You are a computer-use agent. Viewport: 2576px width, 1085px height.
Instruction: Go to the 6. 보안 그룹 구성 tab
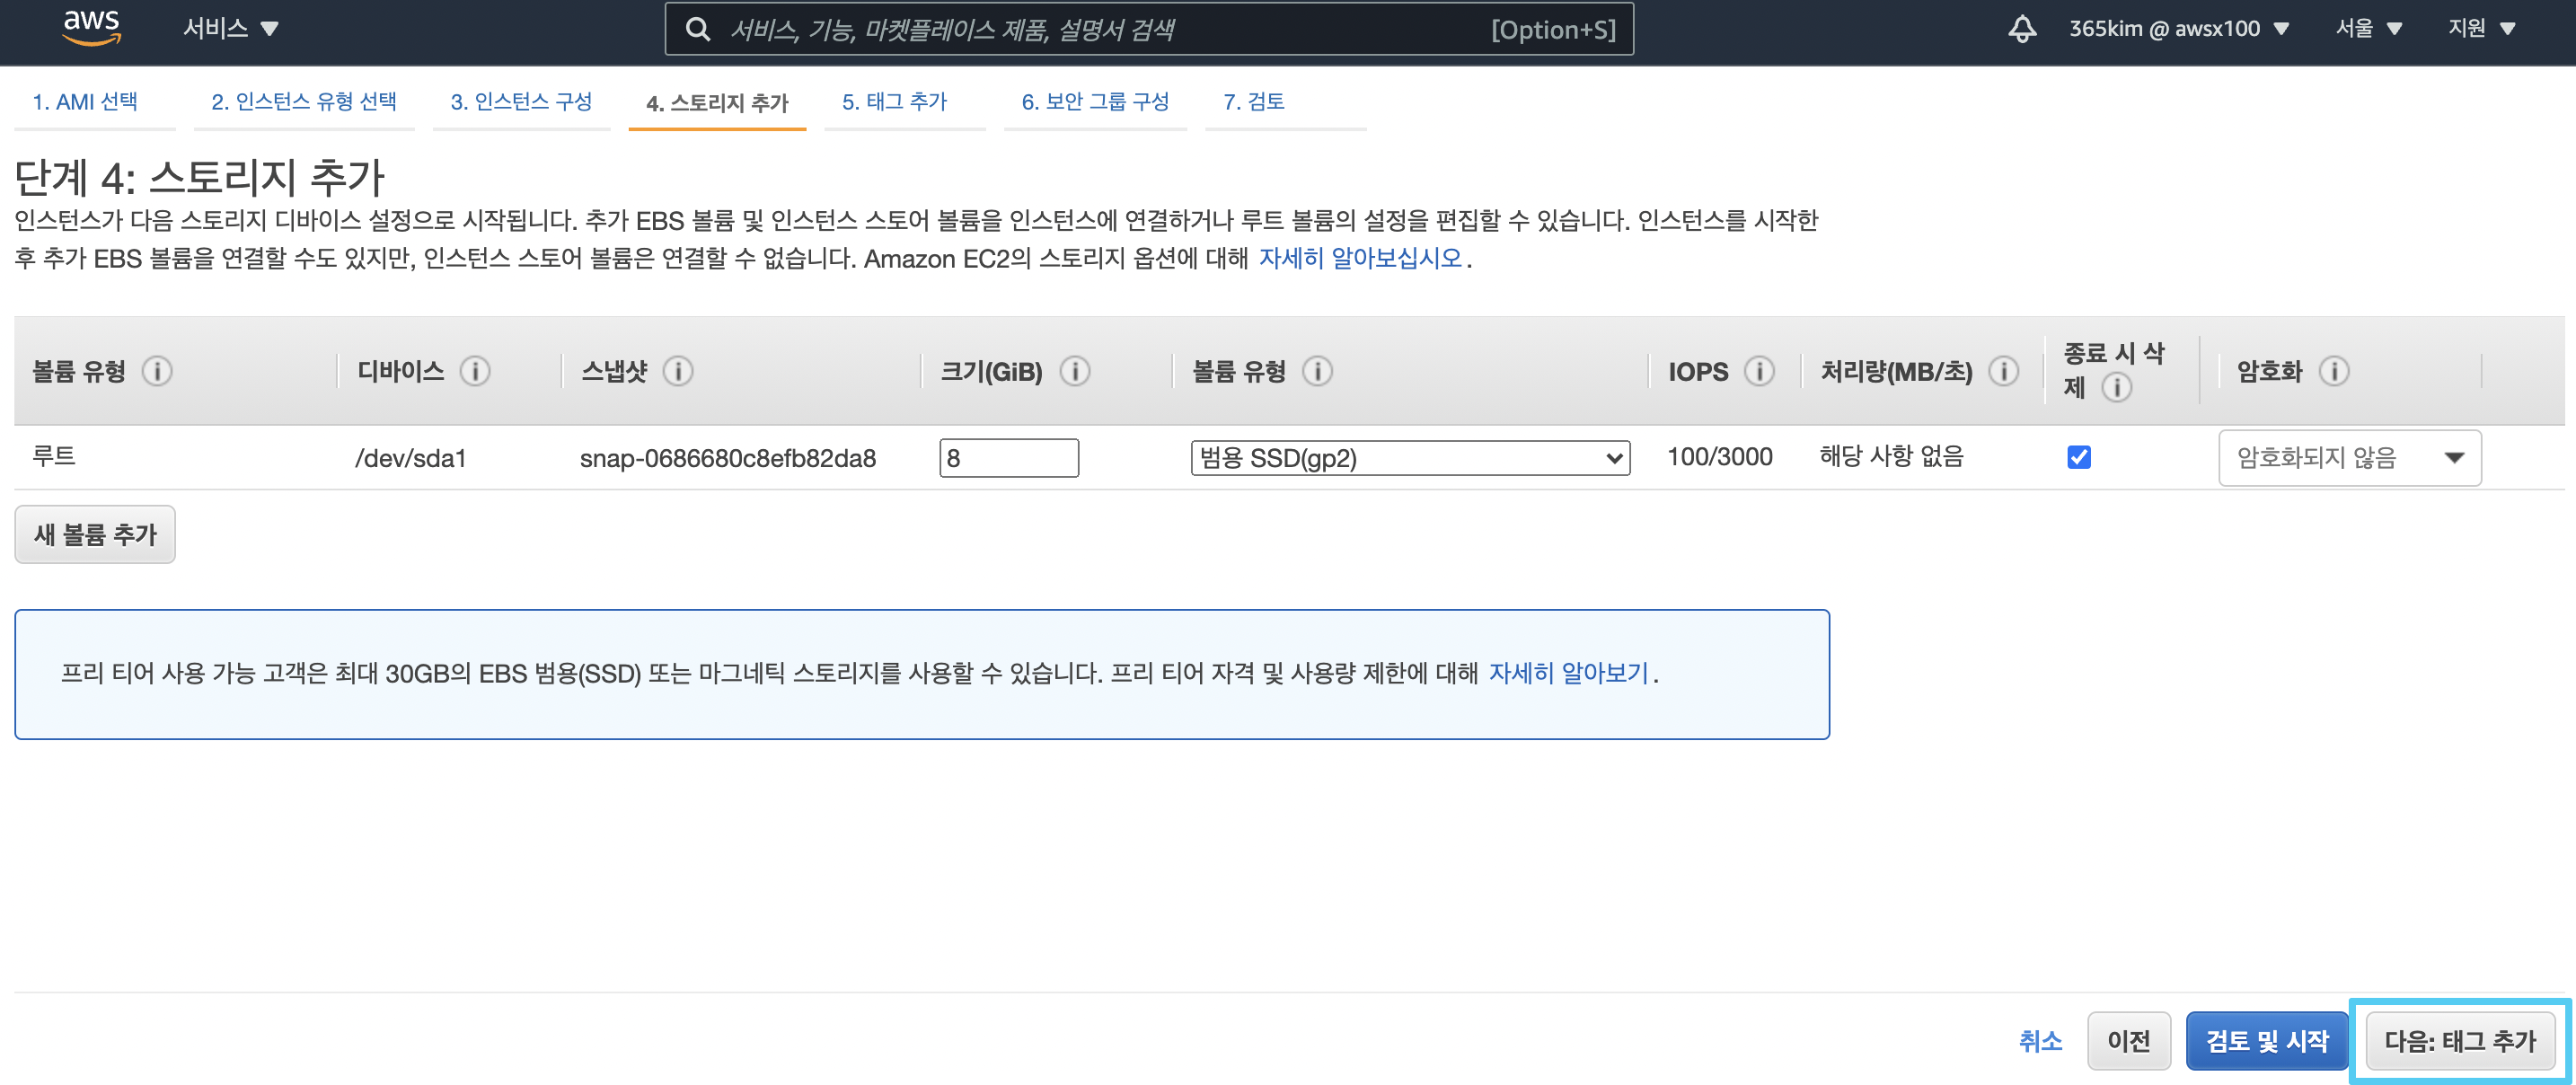(x=1095, y=102)
